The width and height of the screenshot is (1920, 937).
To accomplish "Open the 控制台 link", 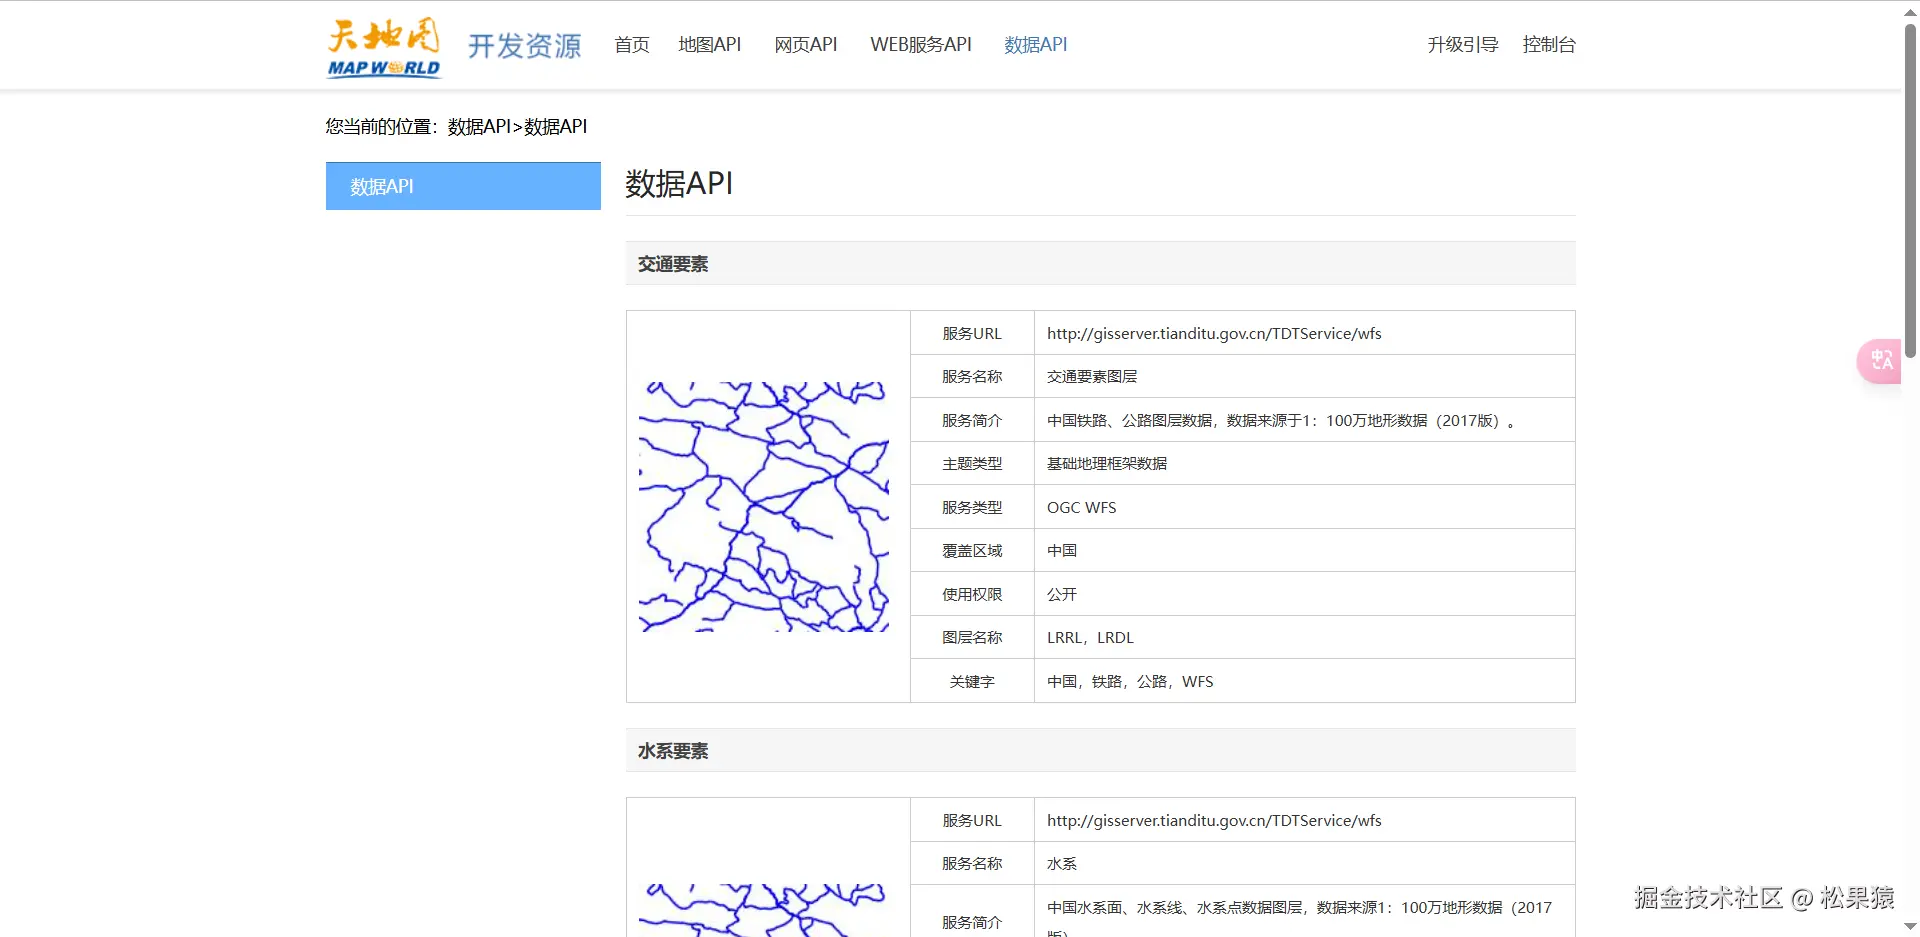I will click(1548, 45).
